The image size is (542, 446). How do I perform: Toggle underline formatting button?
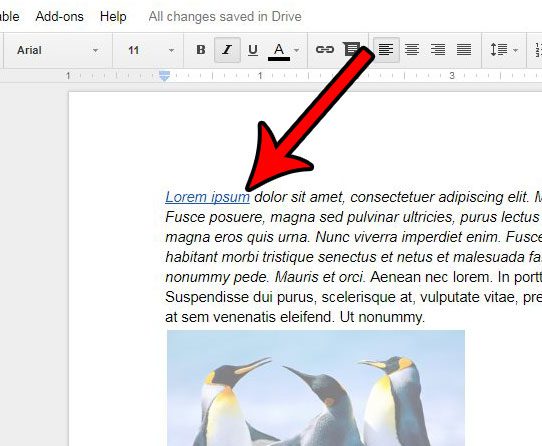coord(253,50)
